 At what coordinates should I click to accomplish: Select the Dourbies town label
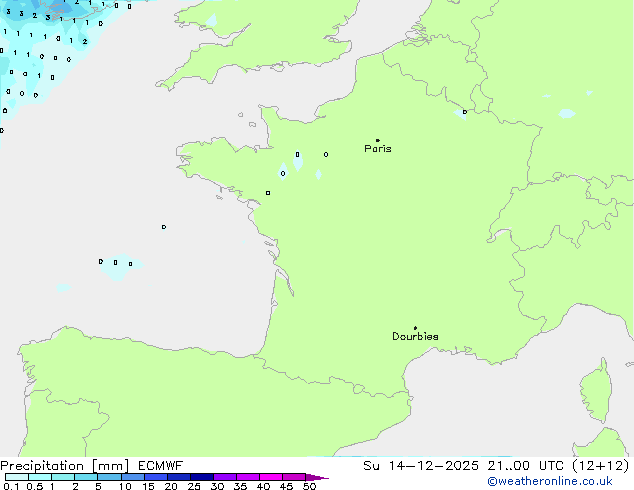[x=415, y=337]
